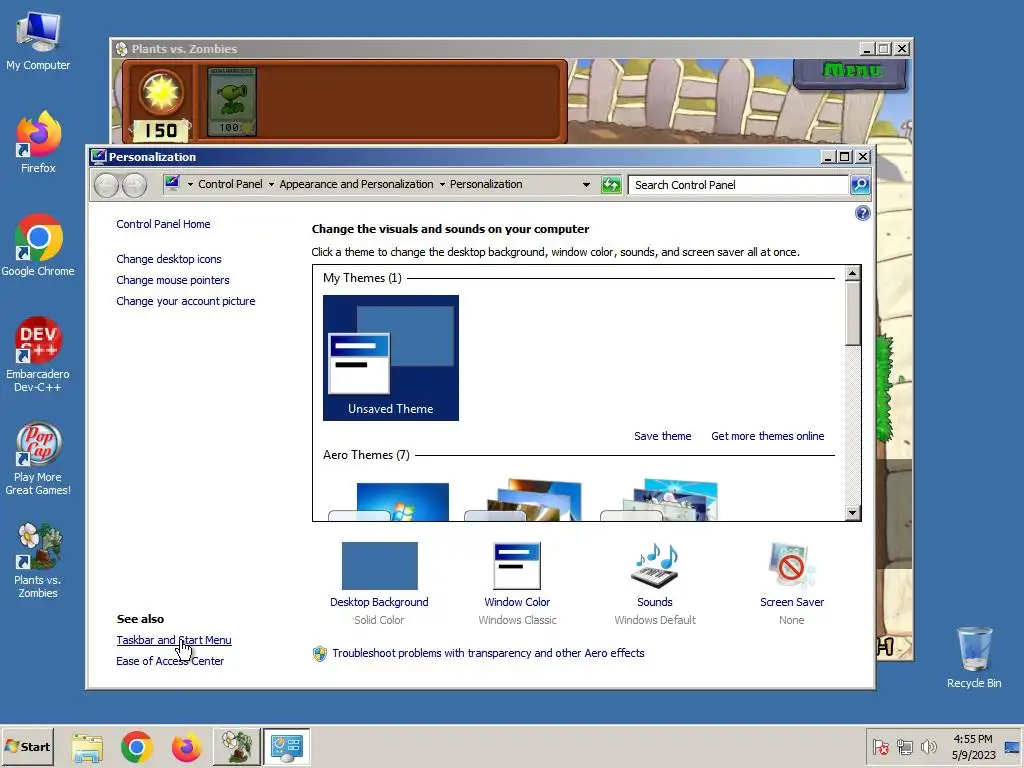1024x768 pixels.
Task: Open Embarcadero Dev-C++ desktop shortcut
Action: point(38,355)
